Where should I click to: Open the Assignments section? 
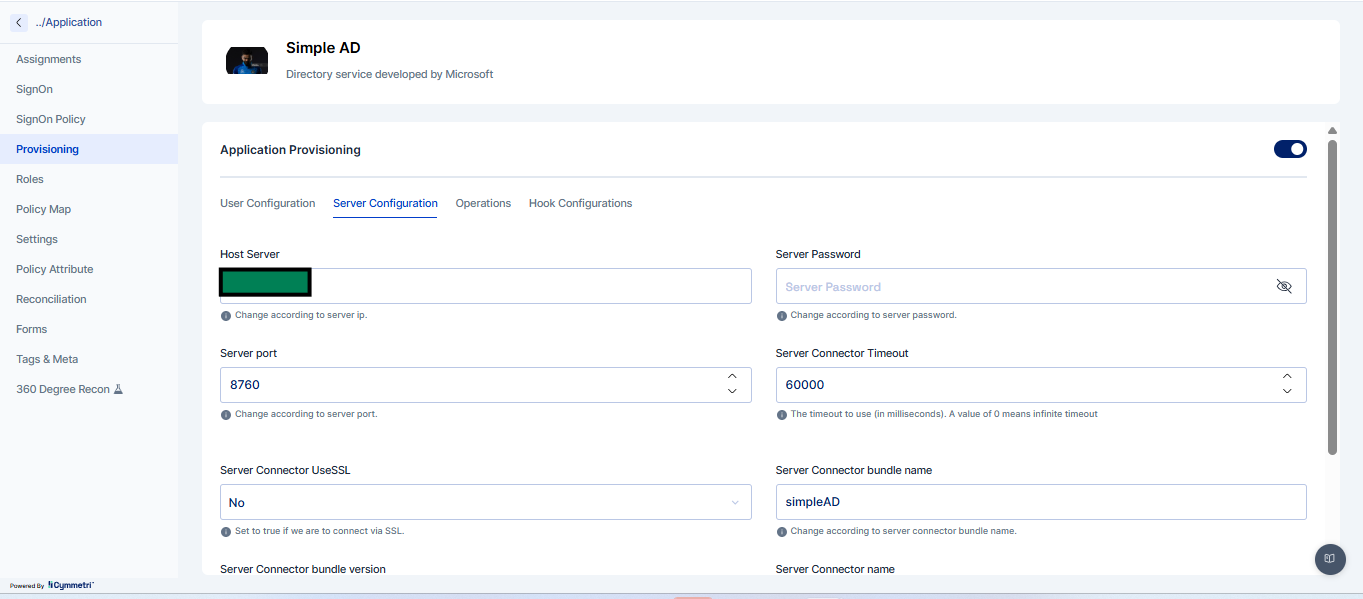pyautogui.click(x=49, y=59)
